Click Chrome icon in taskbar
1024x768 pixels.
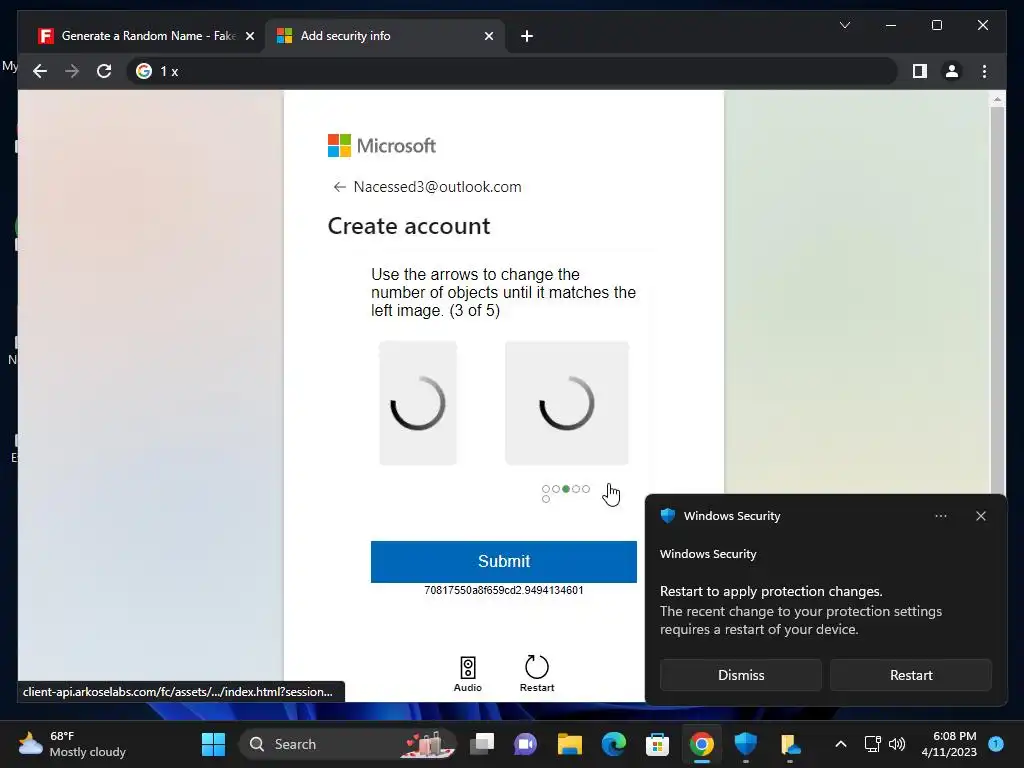pos(701,744)
